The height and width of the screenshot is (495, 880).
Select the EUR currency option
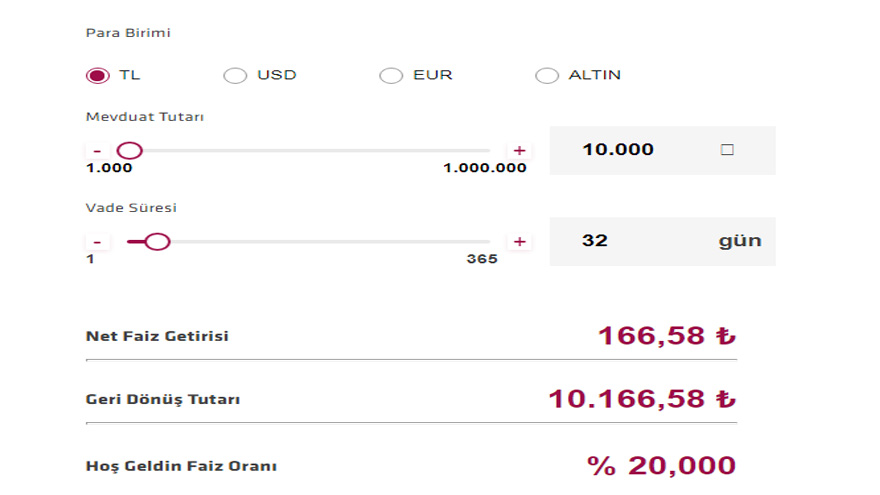click(391, 75)
